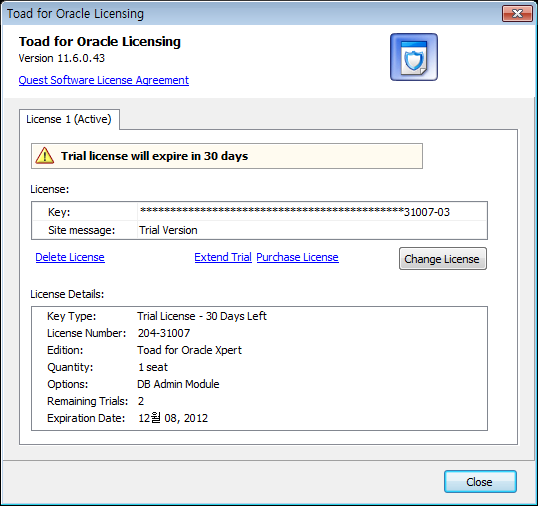
Task: Click the 'Key:' label
Action: pyautogui.click(x=59, y=212)
